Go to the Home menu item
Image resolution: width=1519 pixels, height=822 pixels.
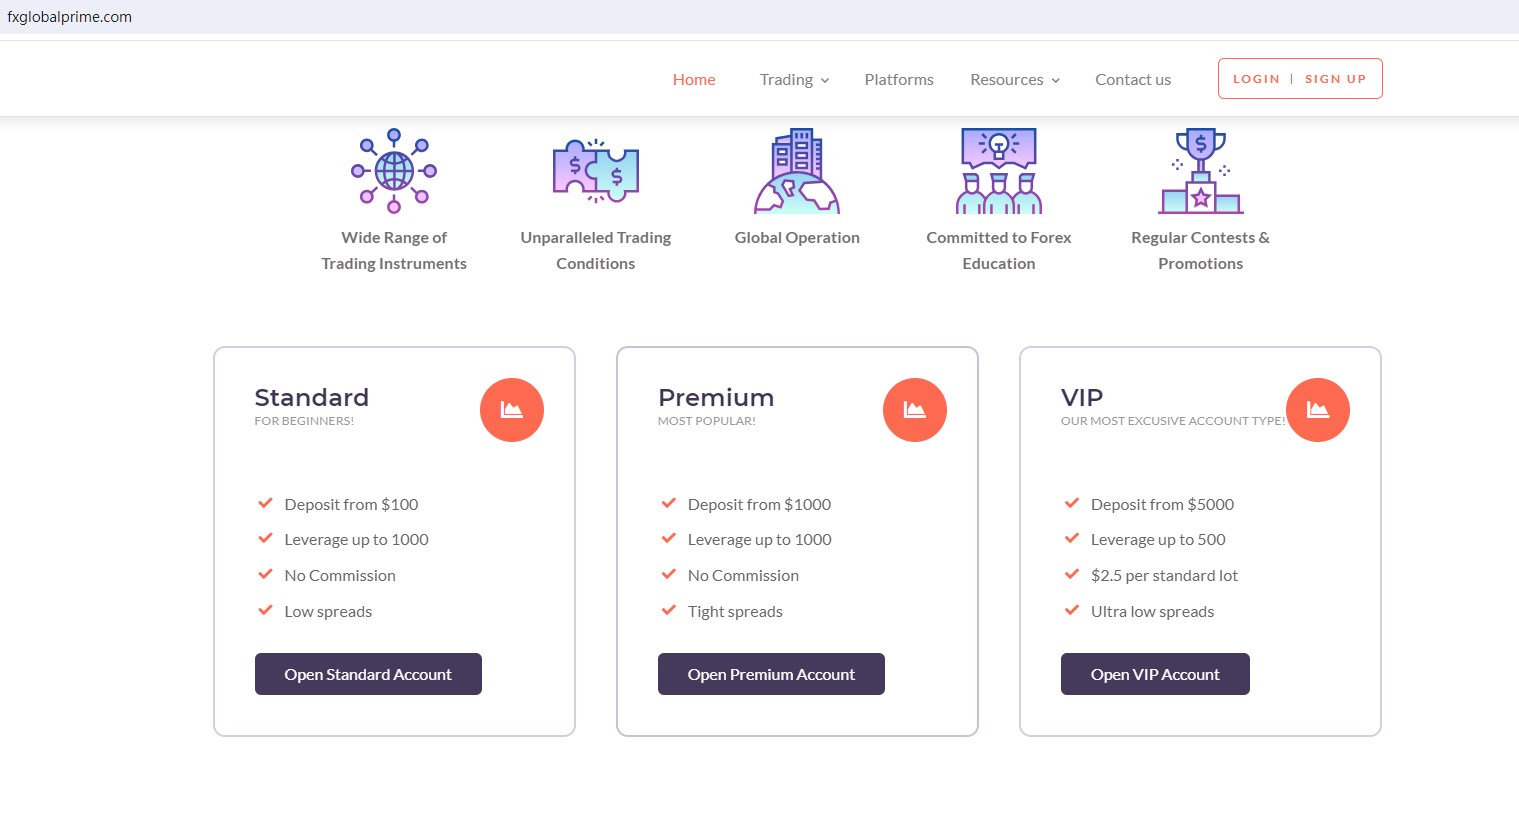[x=694, y=80]
